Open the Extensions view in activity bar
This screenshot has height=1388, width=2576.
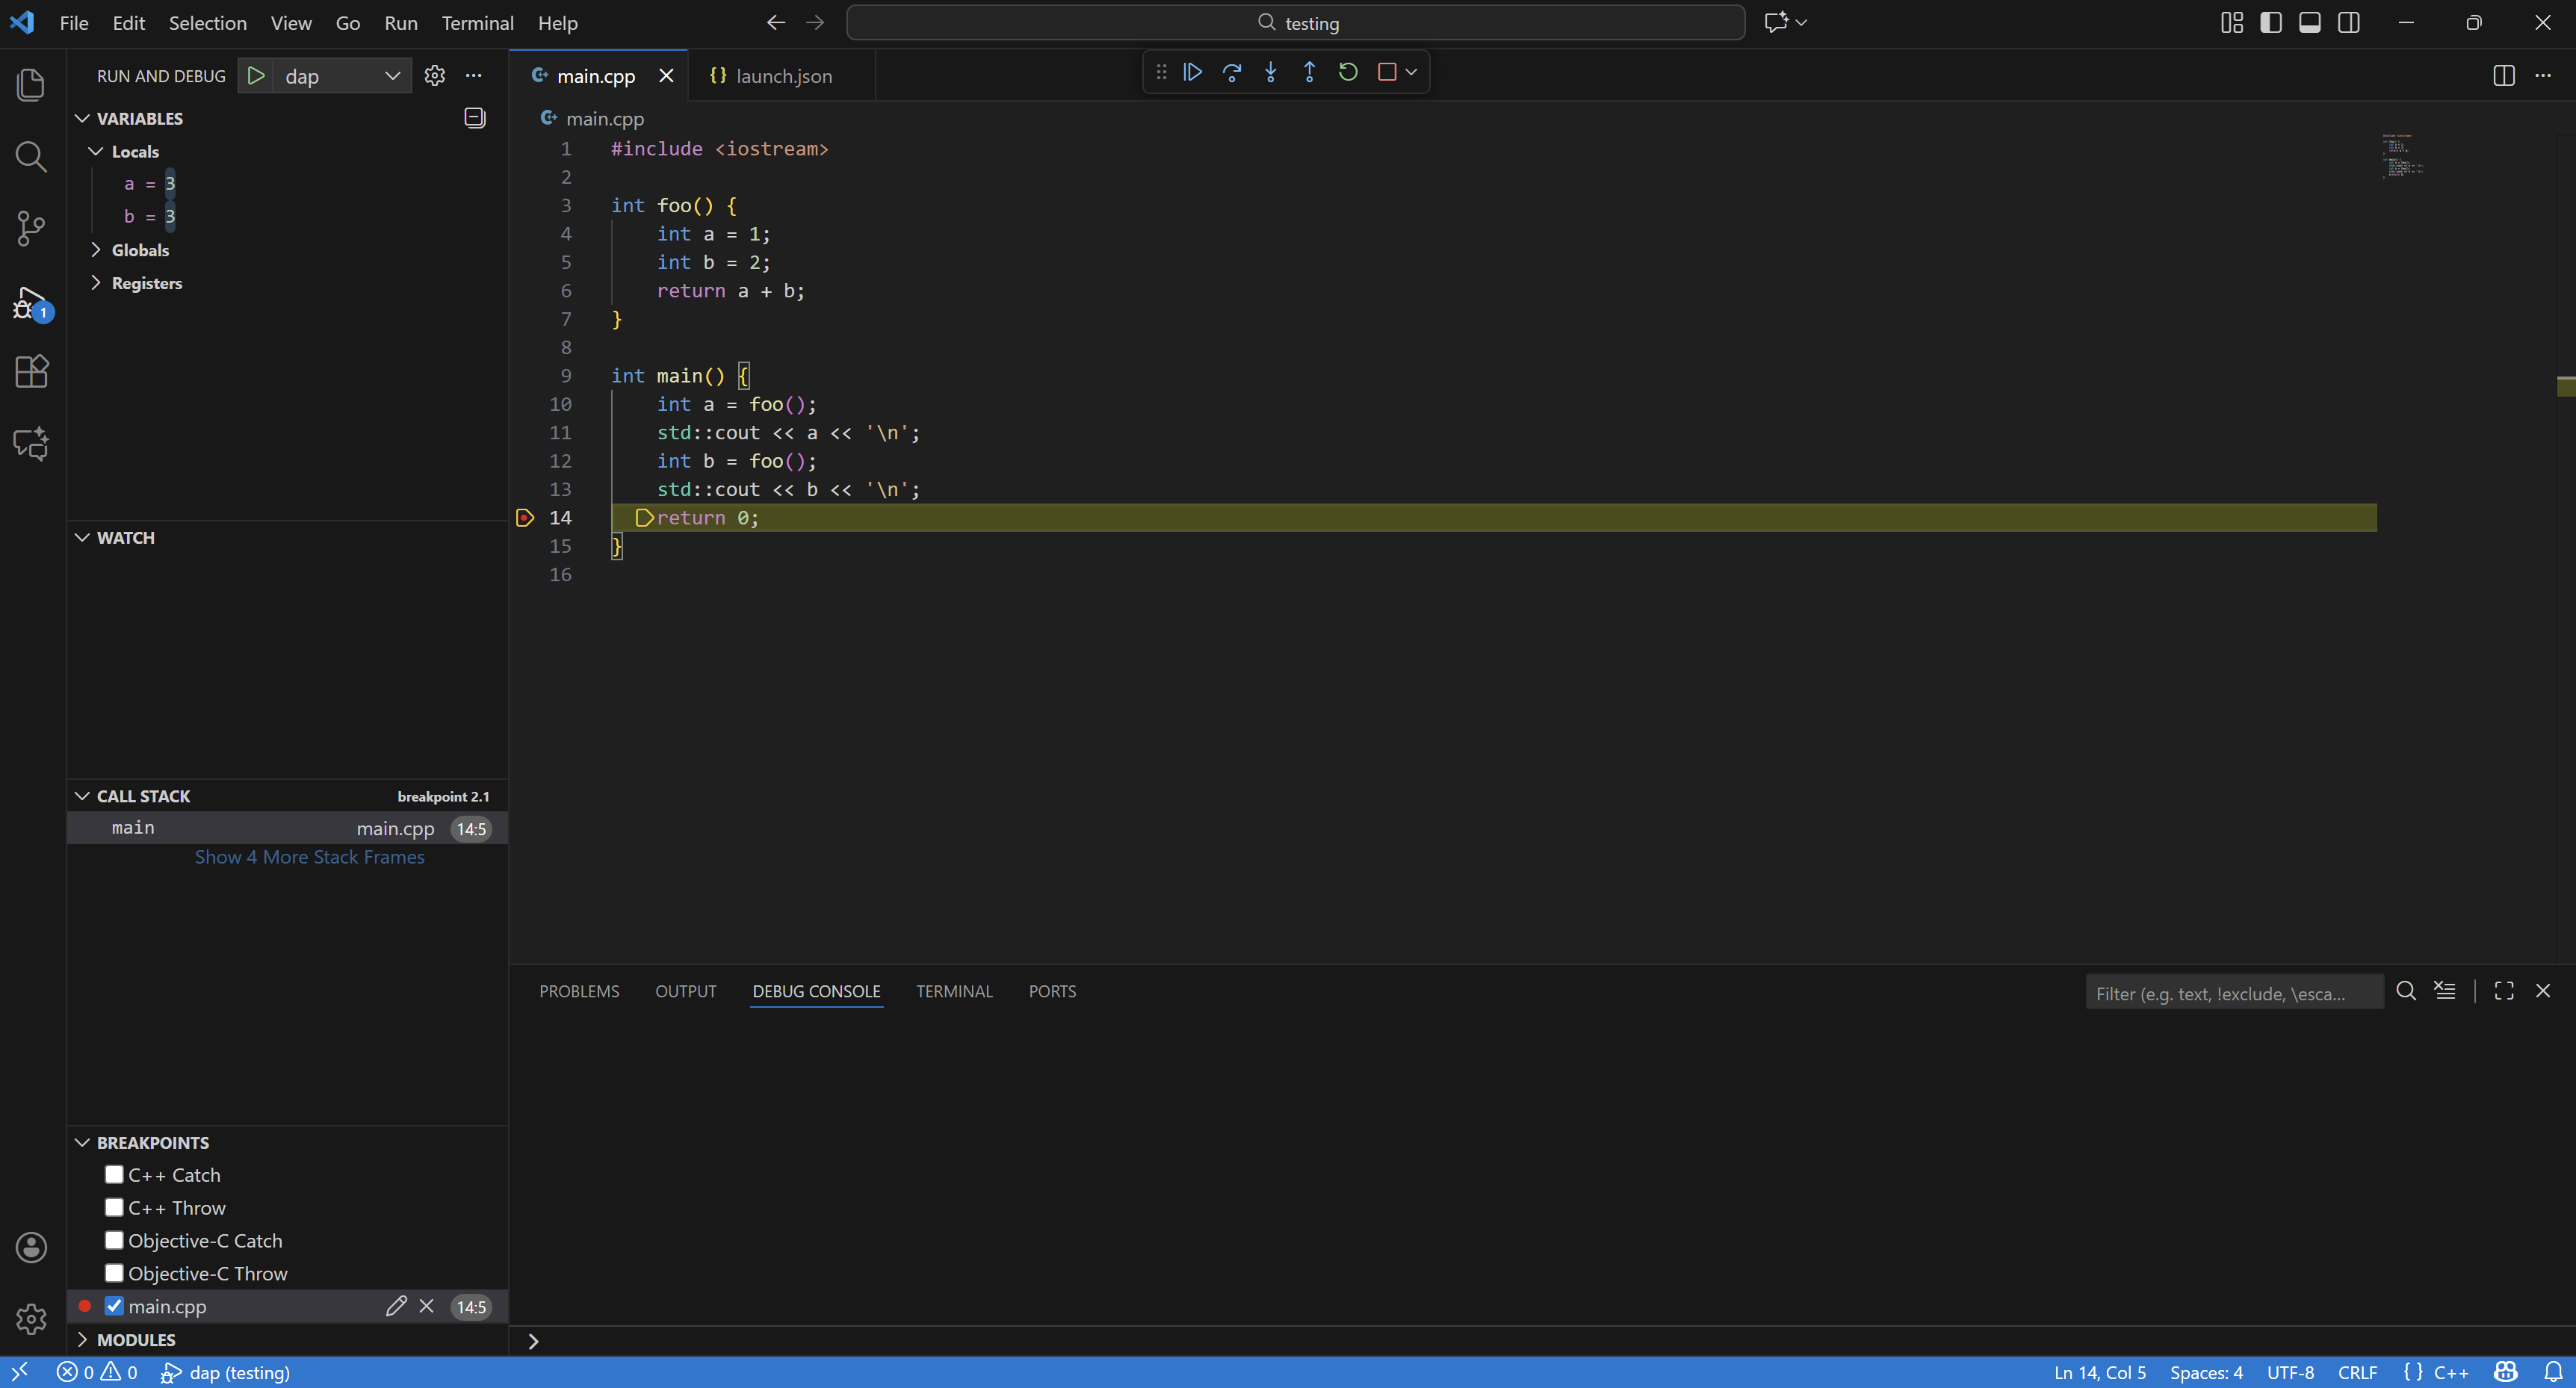(31, 372)
